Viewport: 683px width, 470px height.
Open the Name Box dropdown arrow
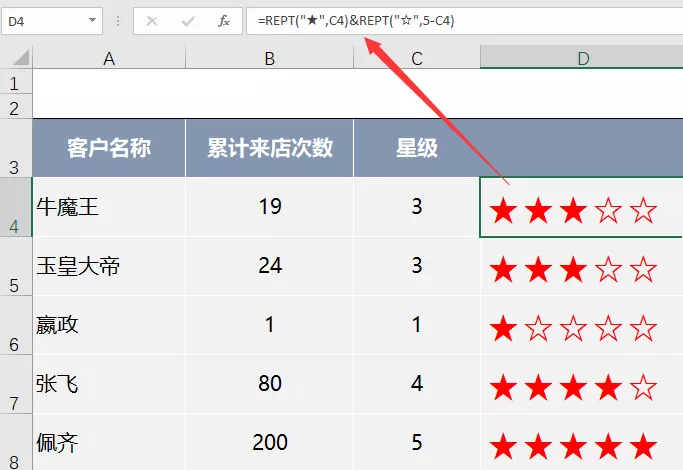[93, 20]
